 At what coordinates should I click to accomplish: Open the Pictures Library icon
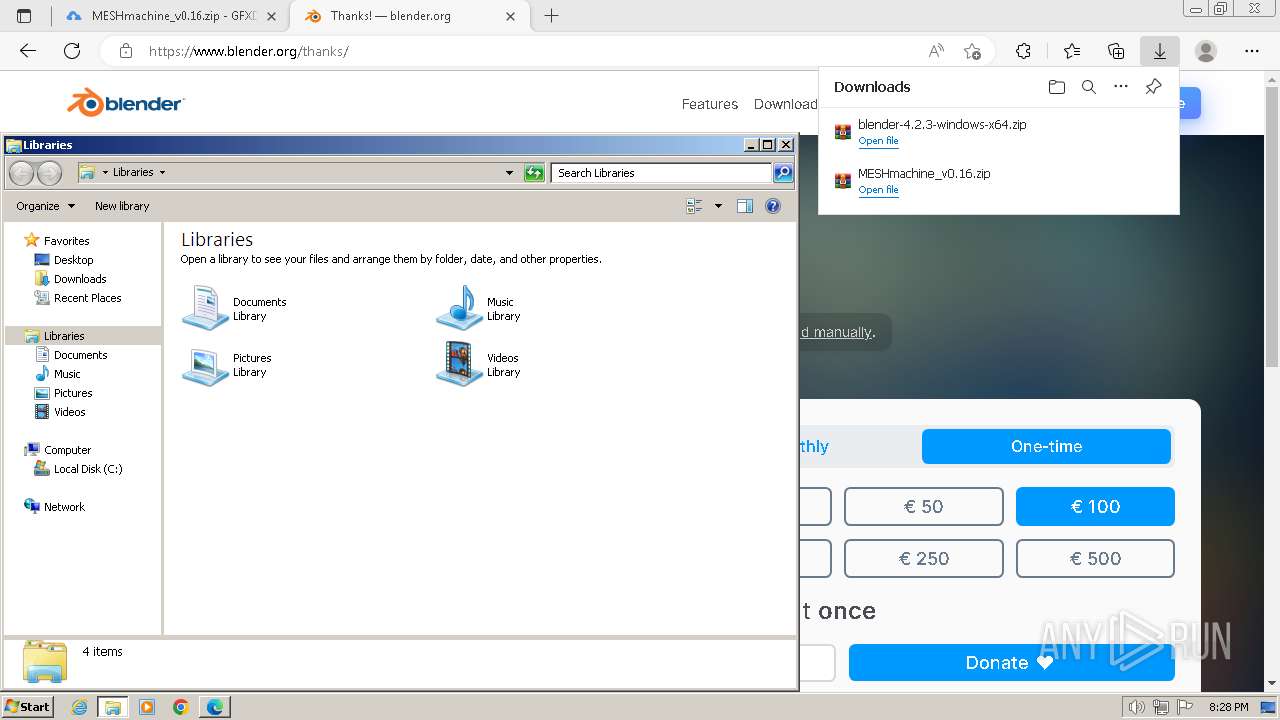[205, 364]
